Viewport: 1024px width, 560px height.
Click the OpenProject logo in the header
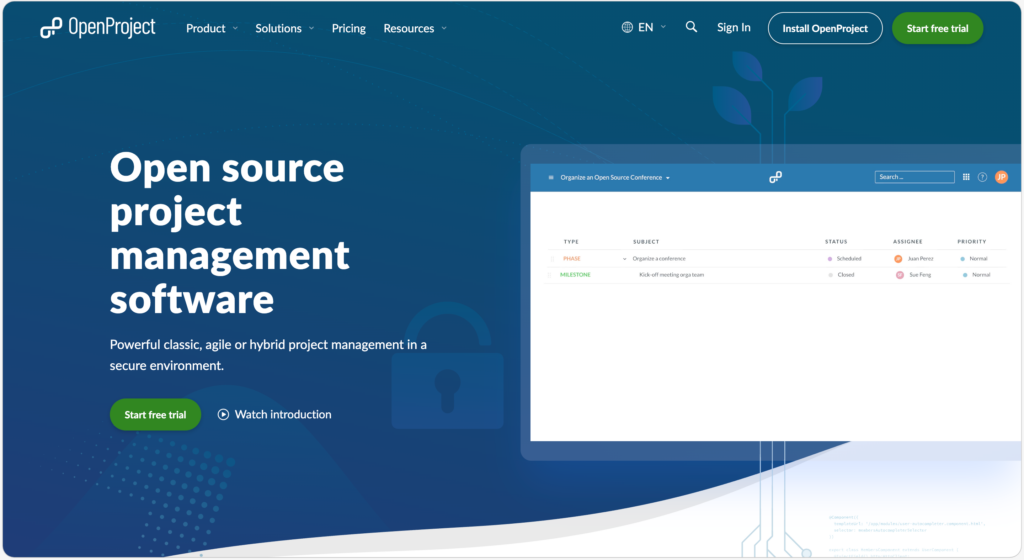tap(97, 28)
